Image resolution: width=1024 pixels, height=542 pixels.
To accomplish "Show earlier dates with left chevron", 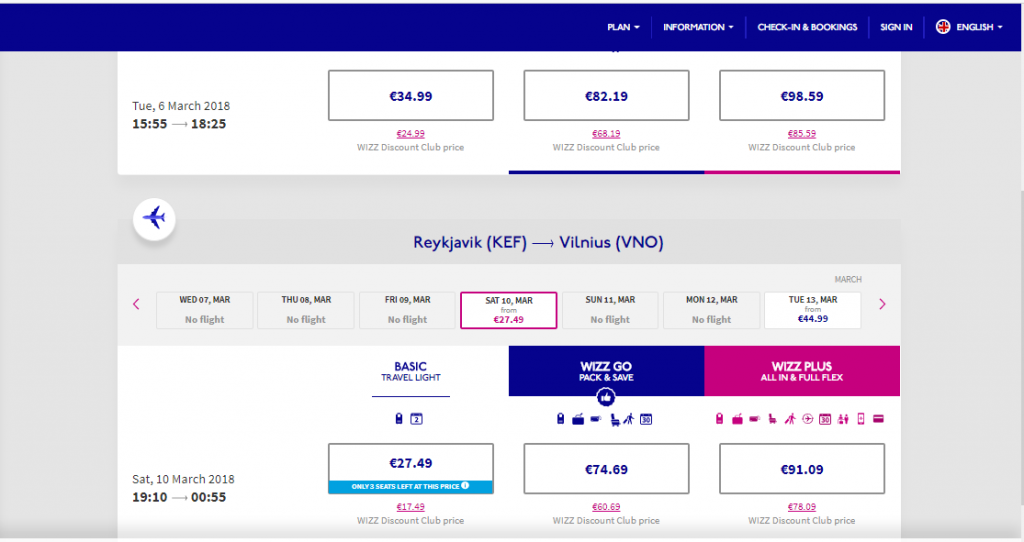I will tap(136, 304).
